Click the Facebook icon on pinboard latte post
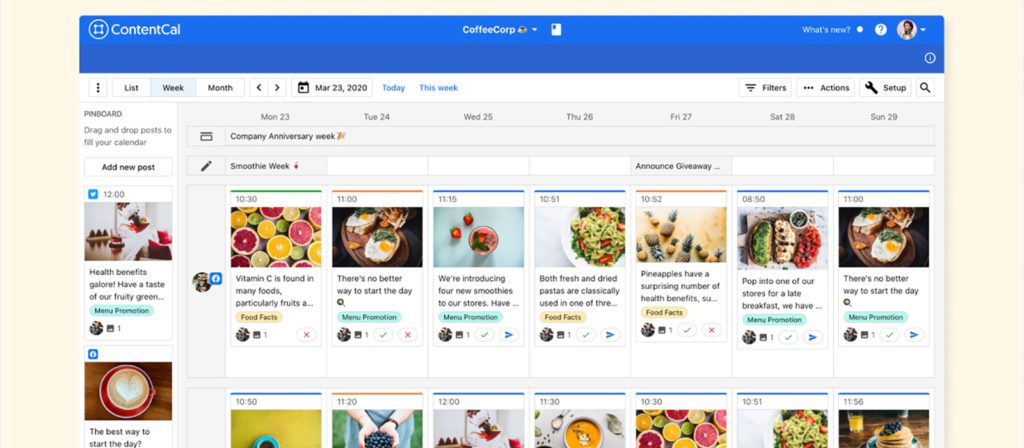Image resolution: width=1024 pixels, height=448 pixels. [93, 354]
